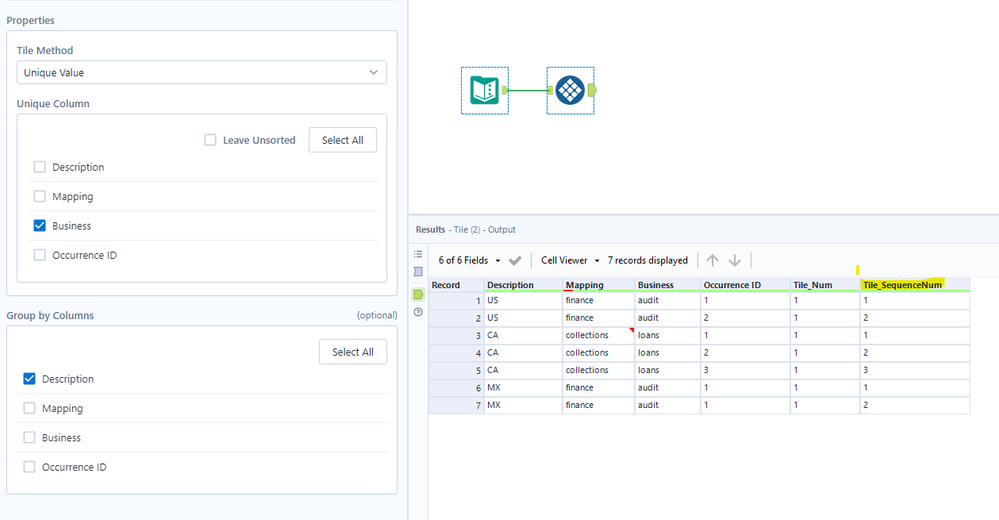Click the 7 records displayed label
The image size is (999, 520).
[647, 260]
